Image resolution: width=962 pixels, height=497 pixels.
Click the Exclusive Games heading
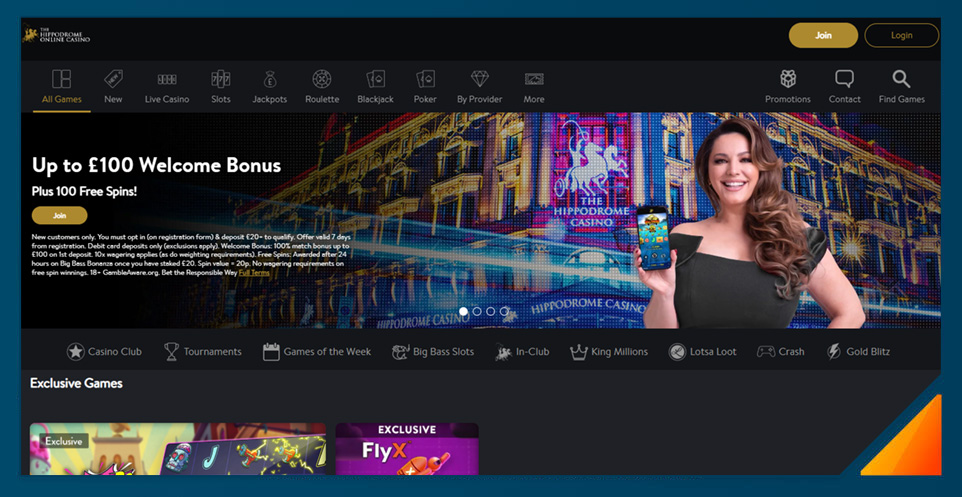76,383
